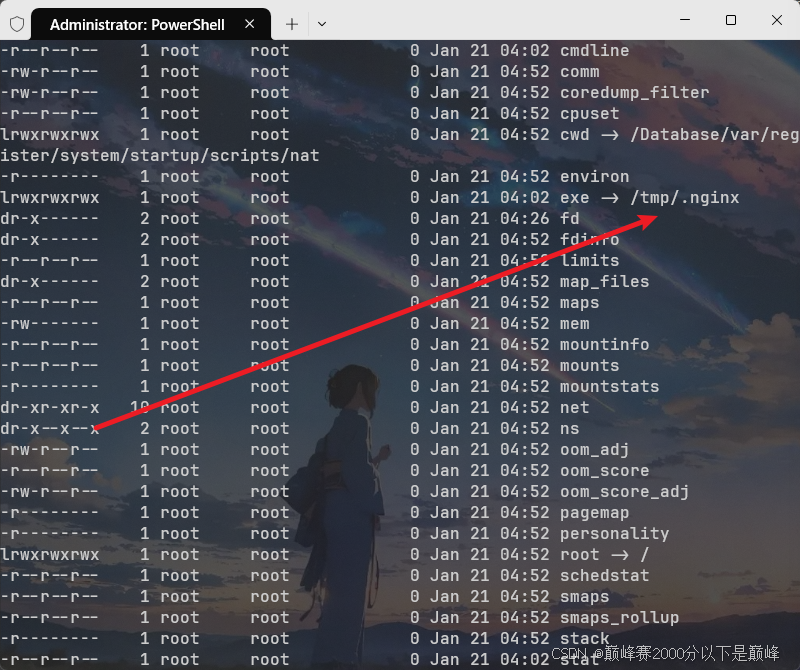Click the shield icon beside the tab
Image resolution: width=800 pixels, height=670 pixels.
(x=17, y=24)
